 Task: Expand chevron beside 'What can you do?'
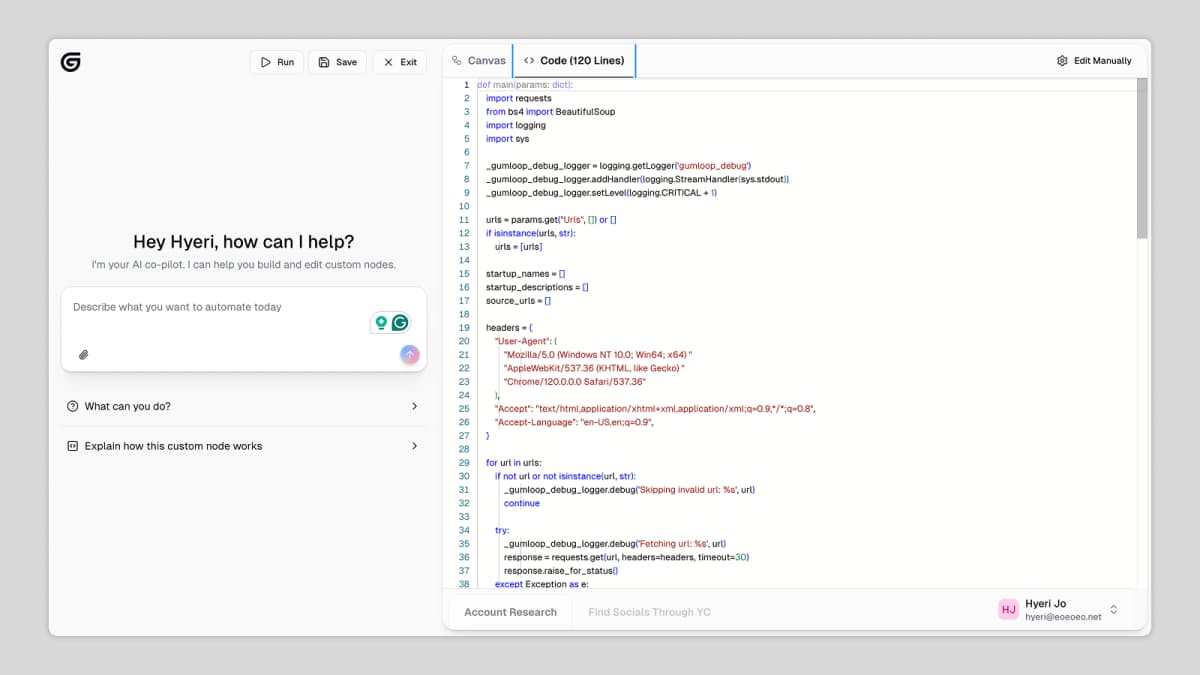tap(414, 406)
